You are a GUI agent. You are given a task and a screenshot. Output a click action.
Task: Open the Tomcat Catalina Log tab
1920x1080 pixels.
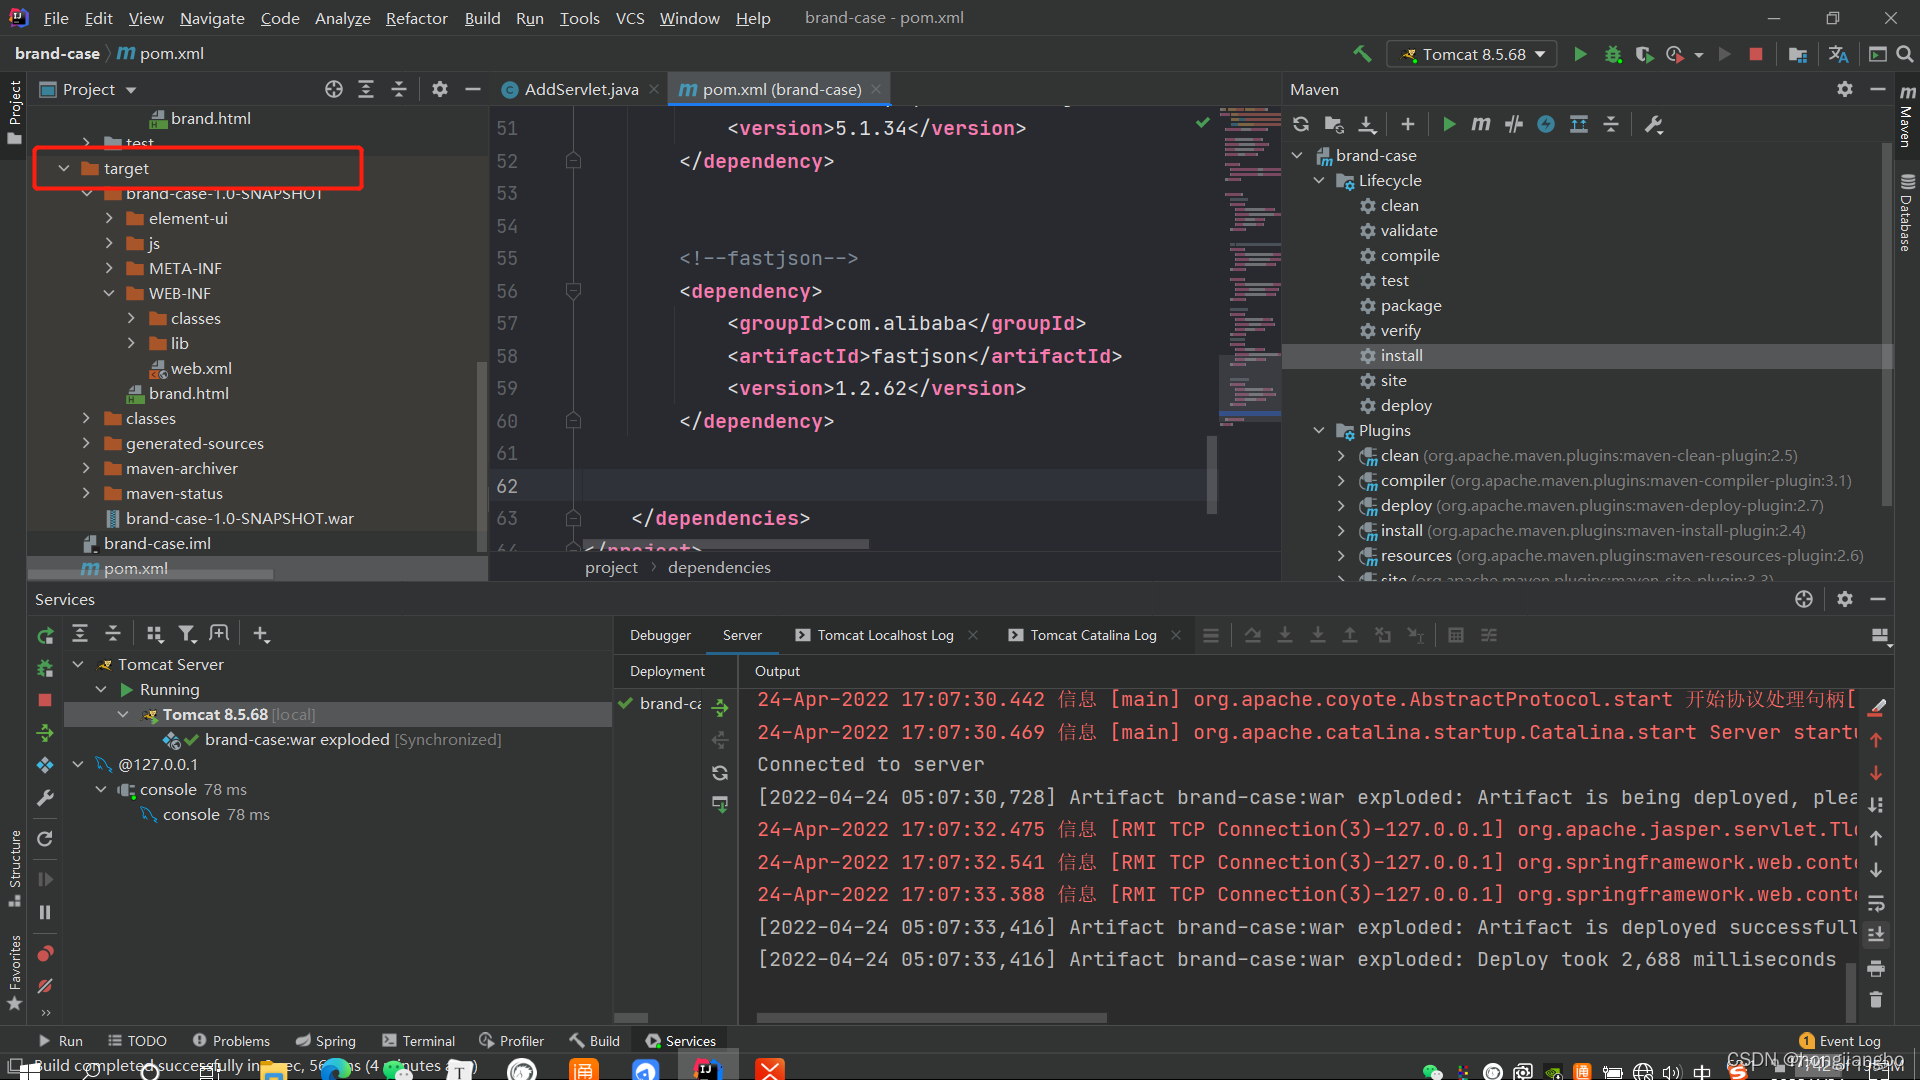click(x=1092, y=635)
